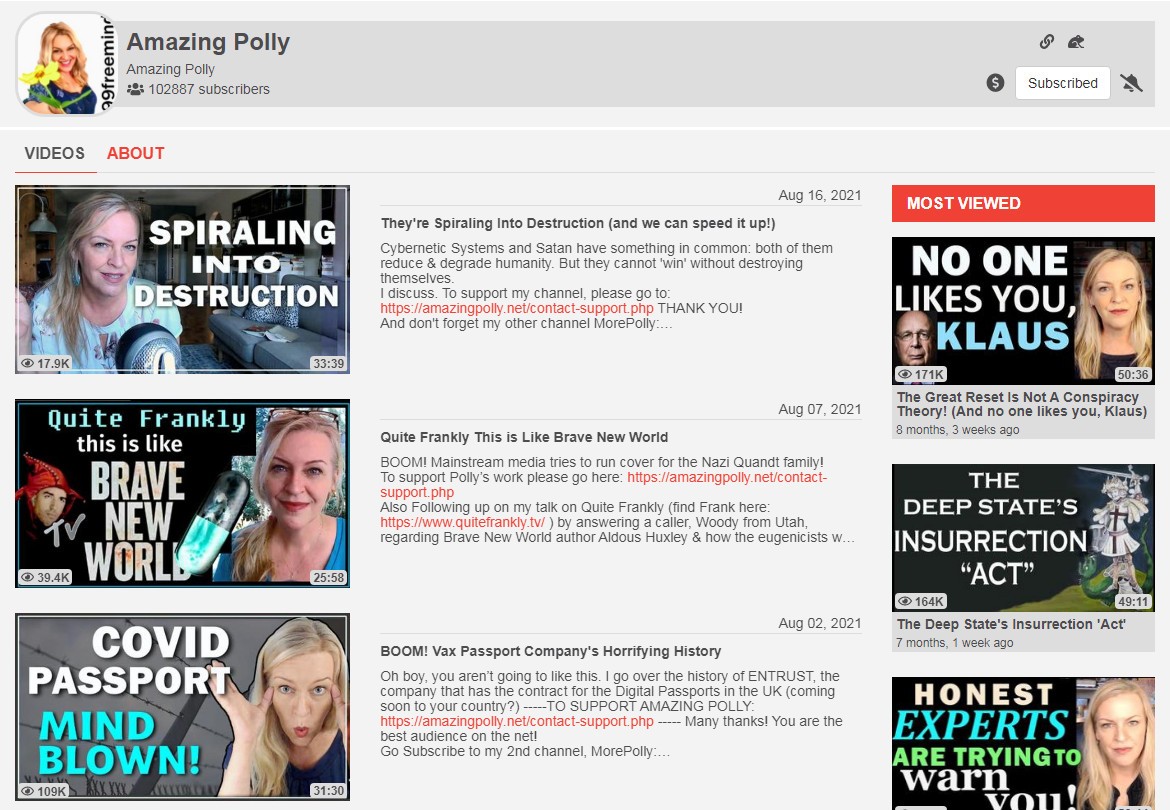Toggle the muted notification bell
The height and width of the screenshot is (810, 1170).
pyautogui.click(x=1131, y=83)
